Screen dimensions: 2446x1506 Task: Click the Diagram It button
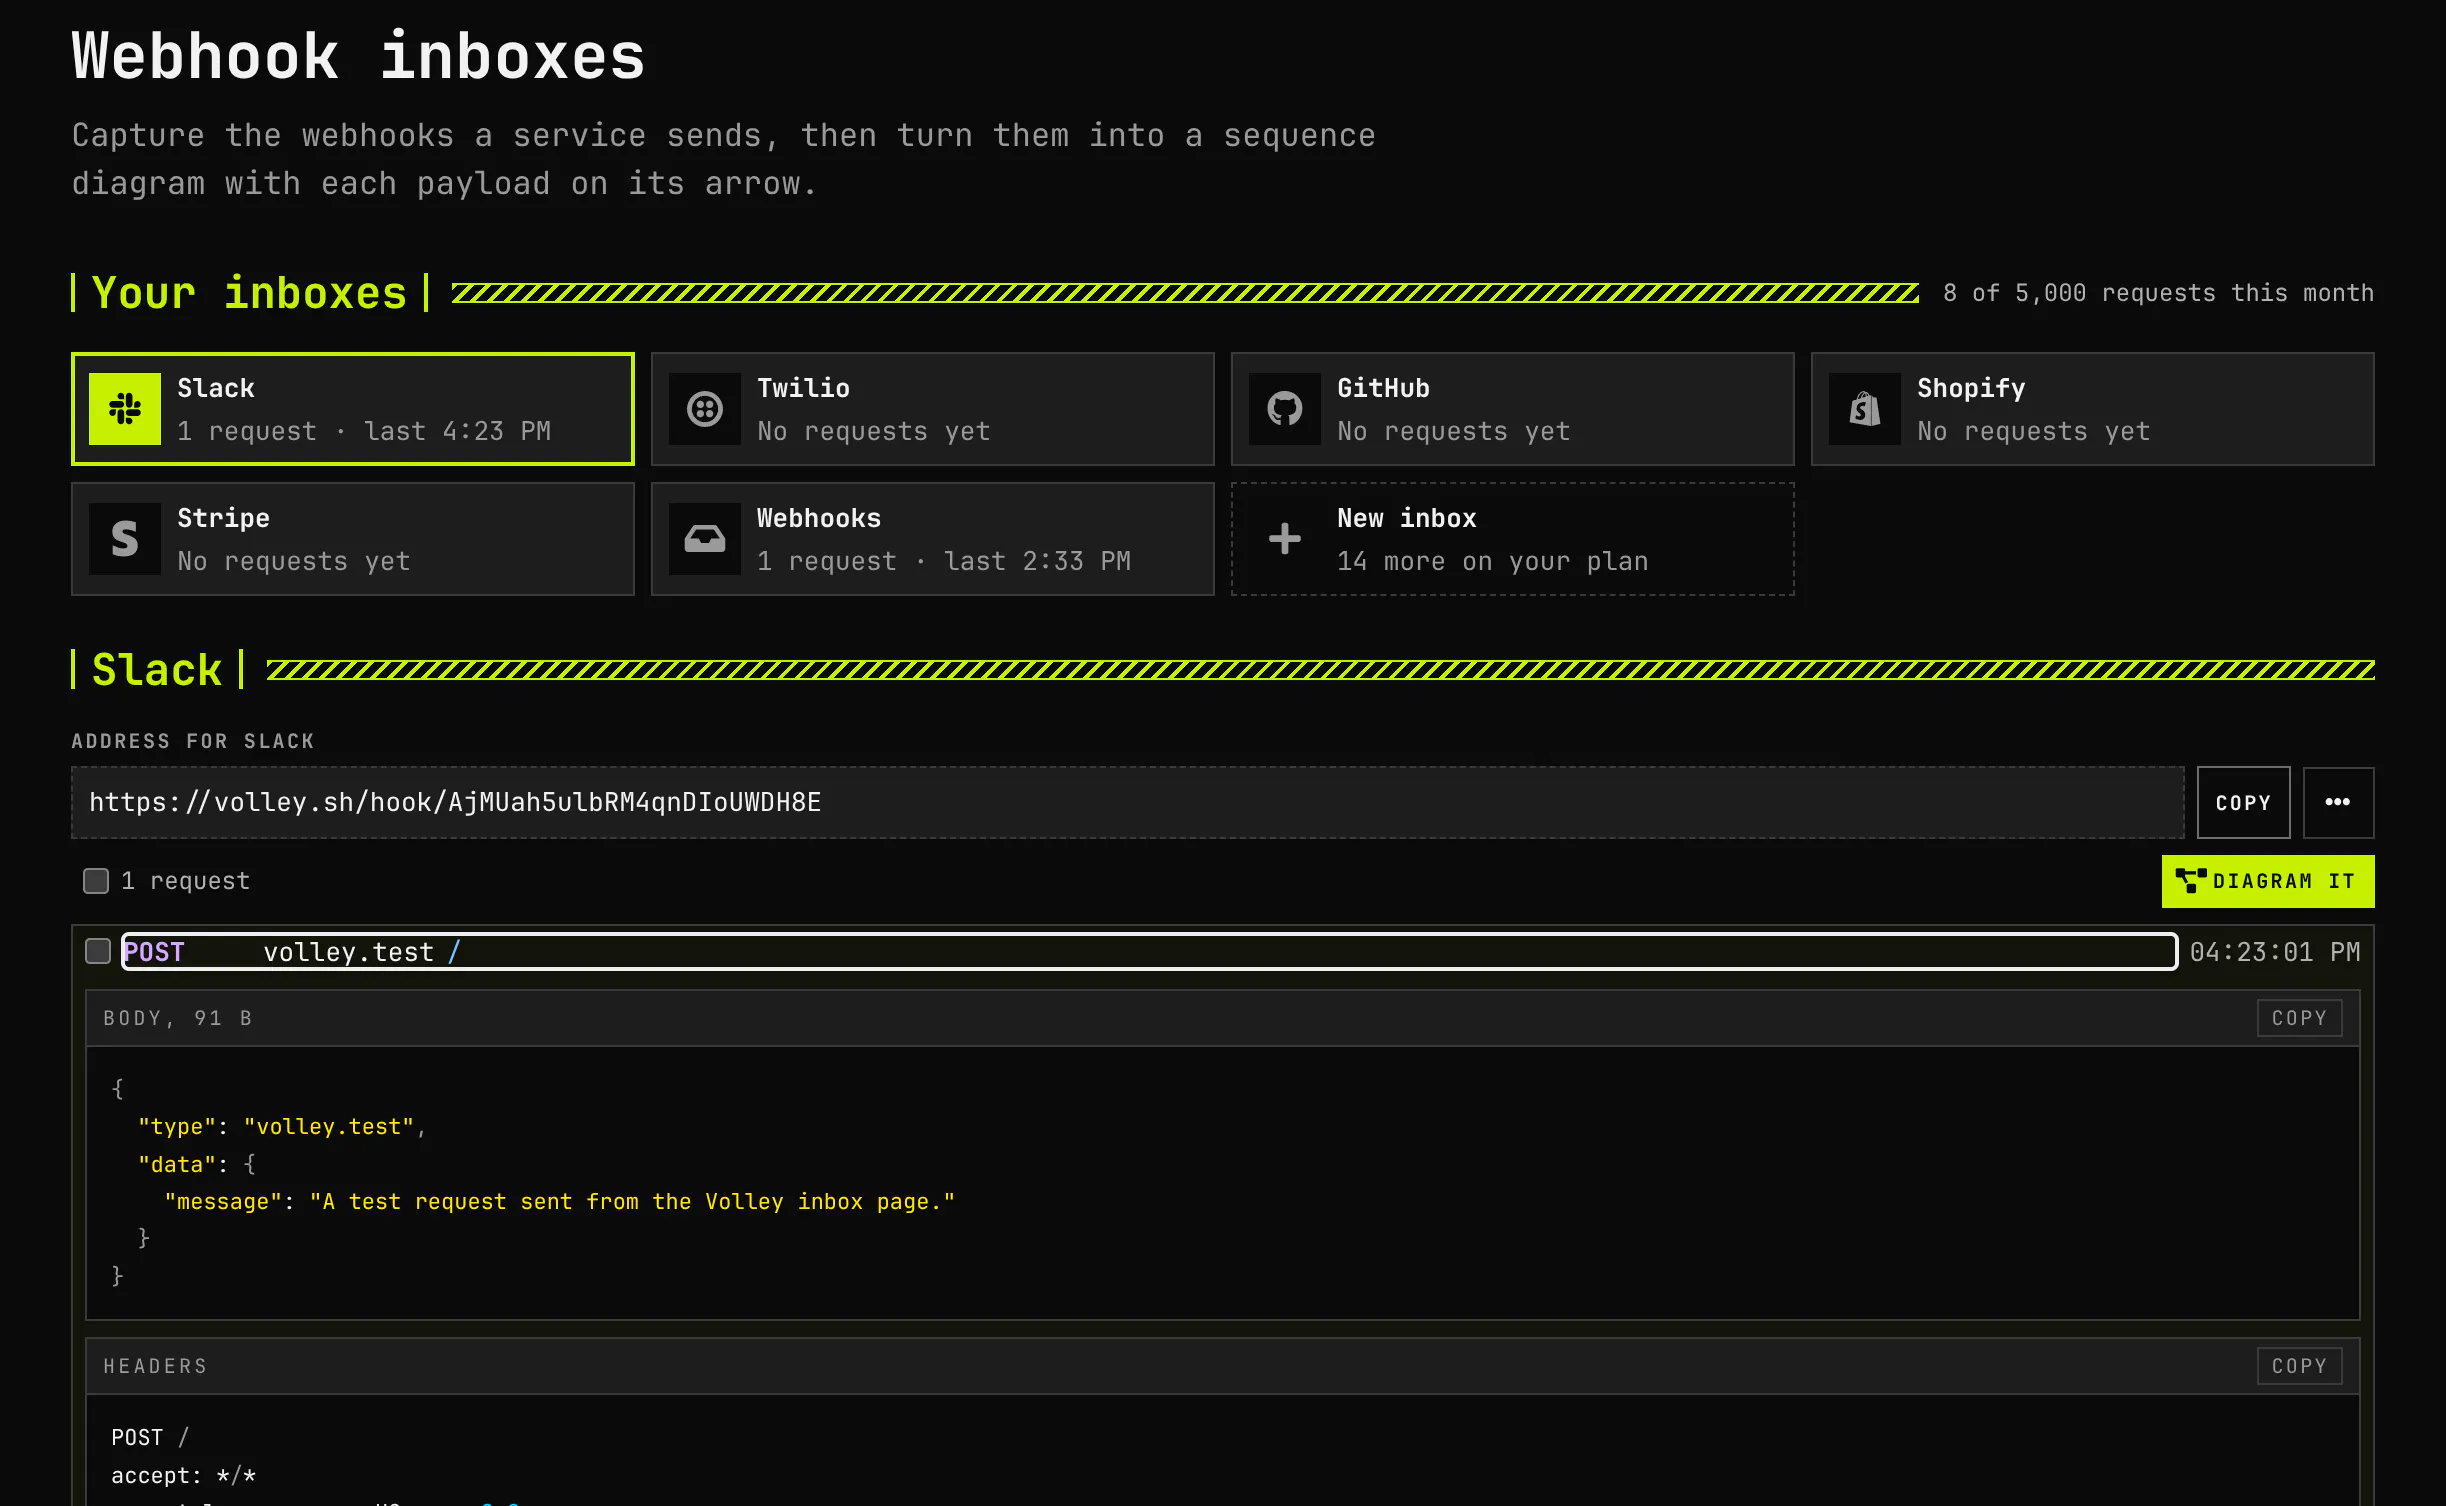2267,881
